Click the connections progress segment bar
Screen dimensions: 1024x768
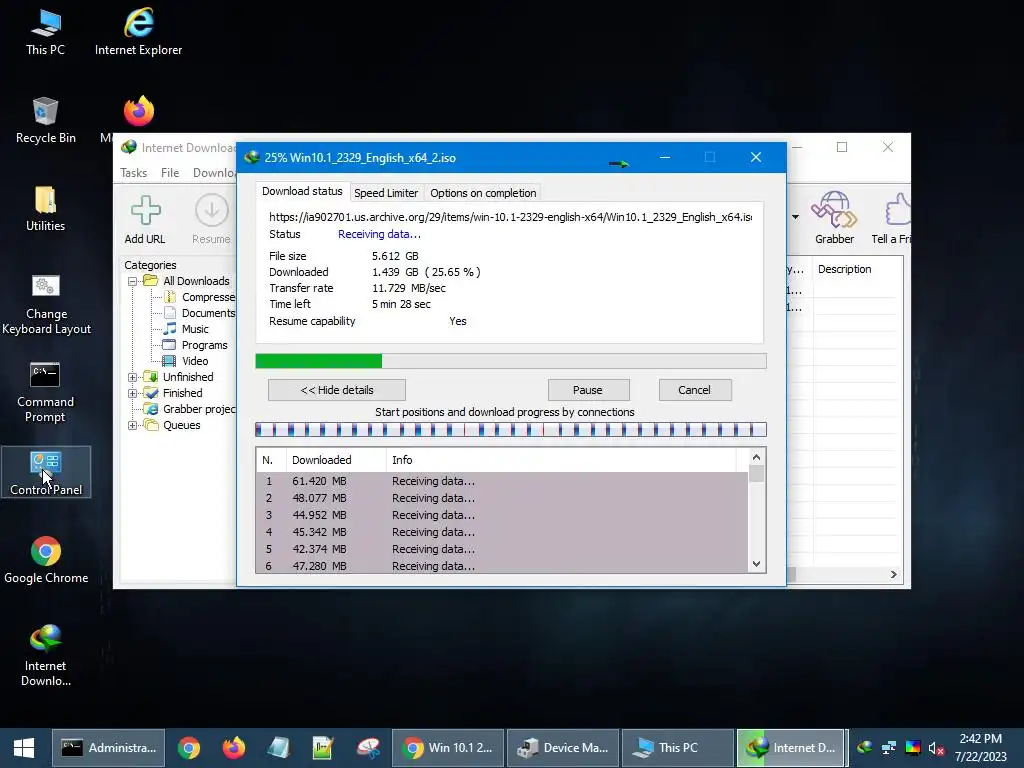[511, 430]
